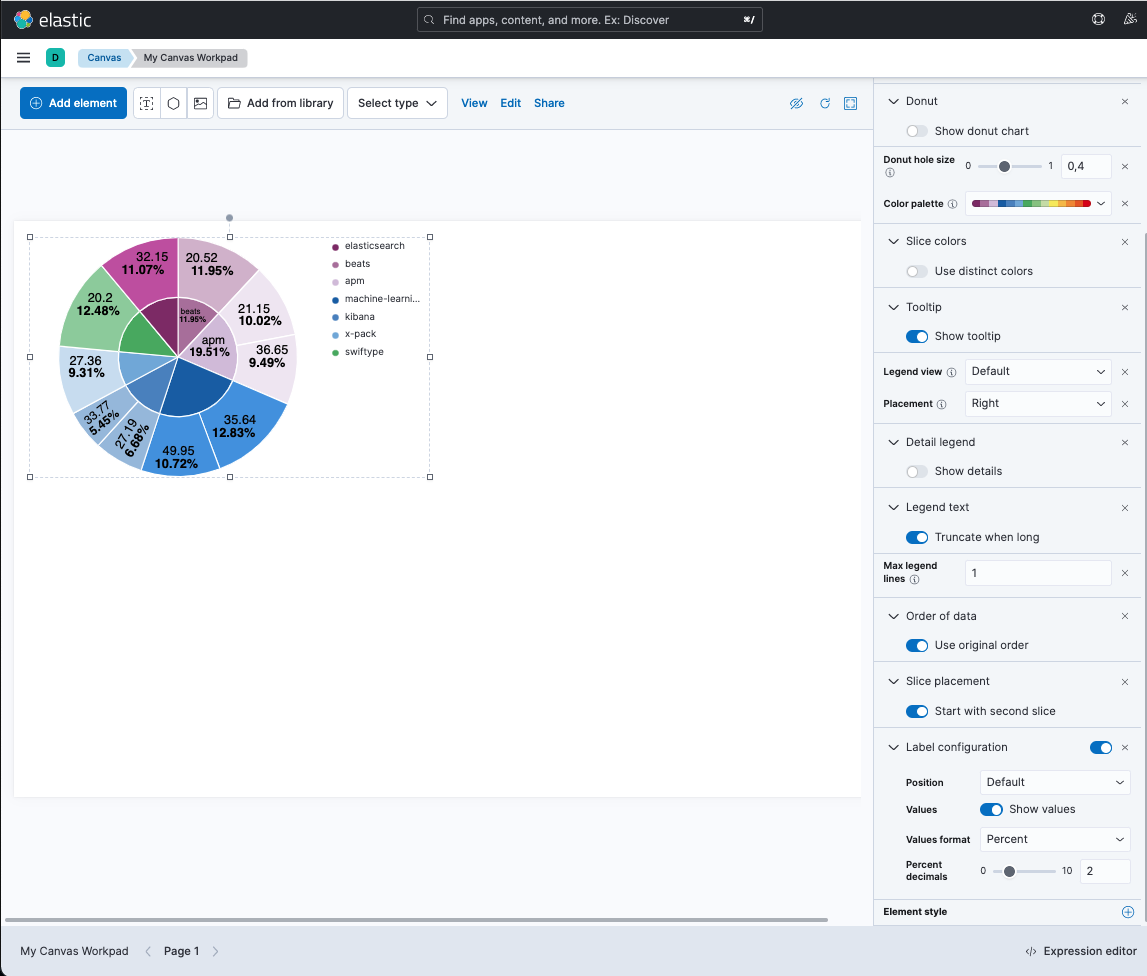
Task: Remove the Slice colors argument
Action: coord(1125,241)
